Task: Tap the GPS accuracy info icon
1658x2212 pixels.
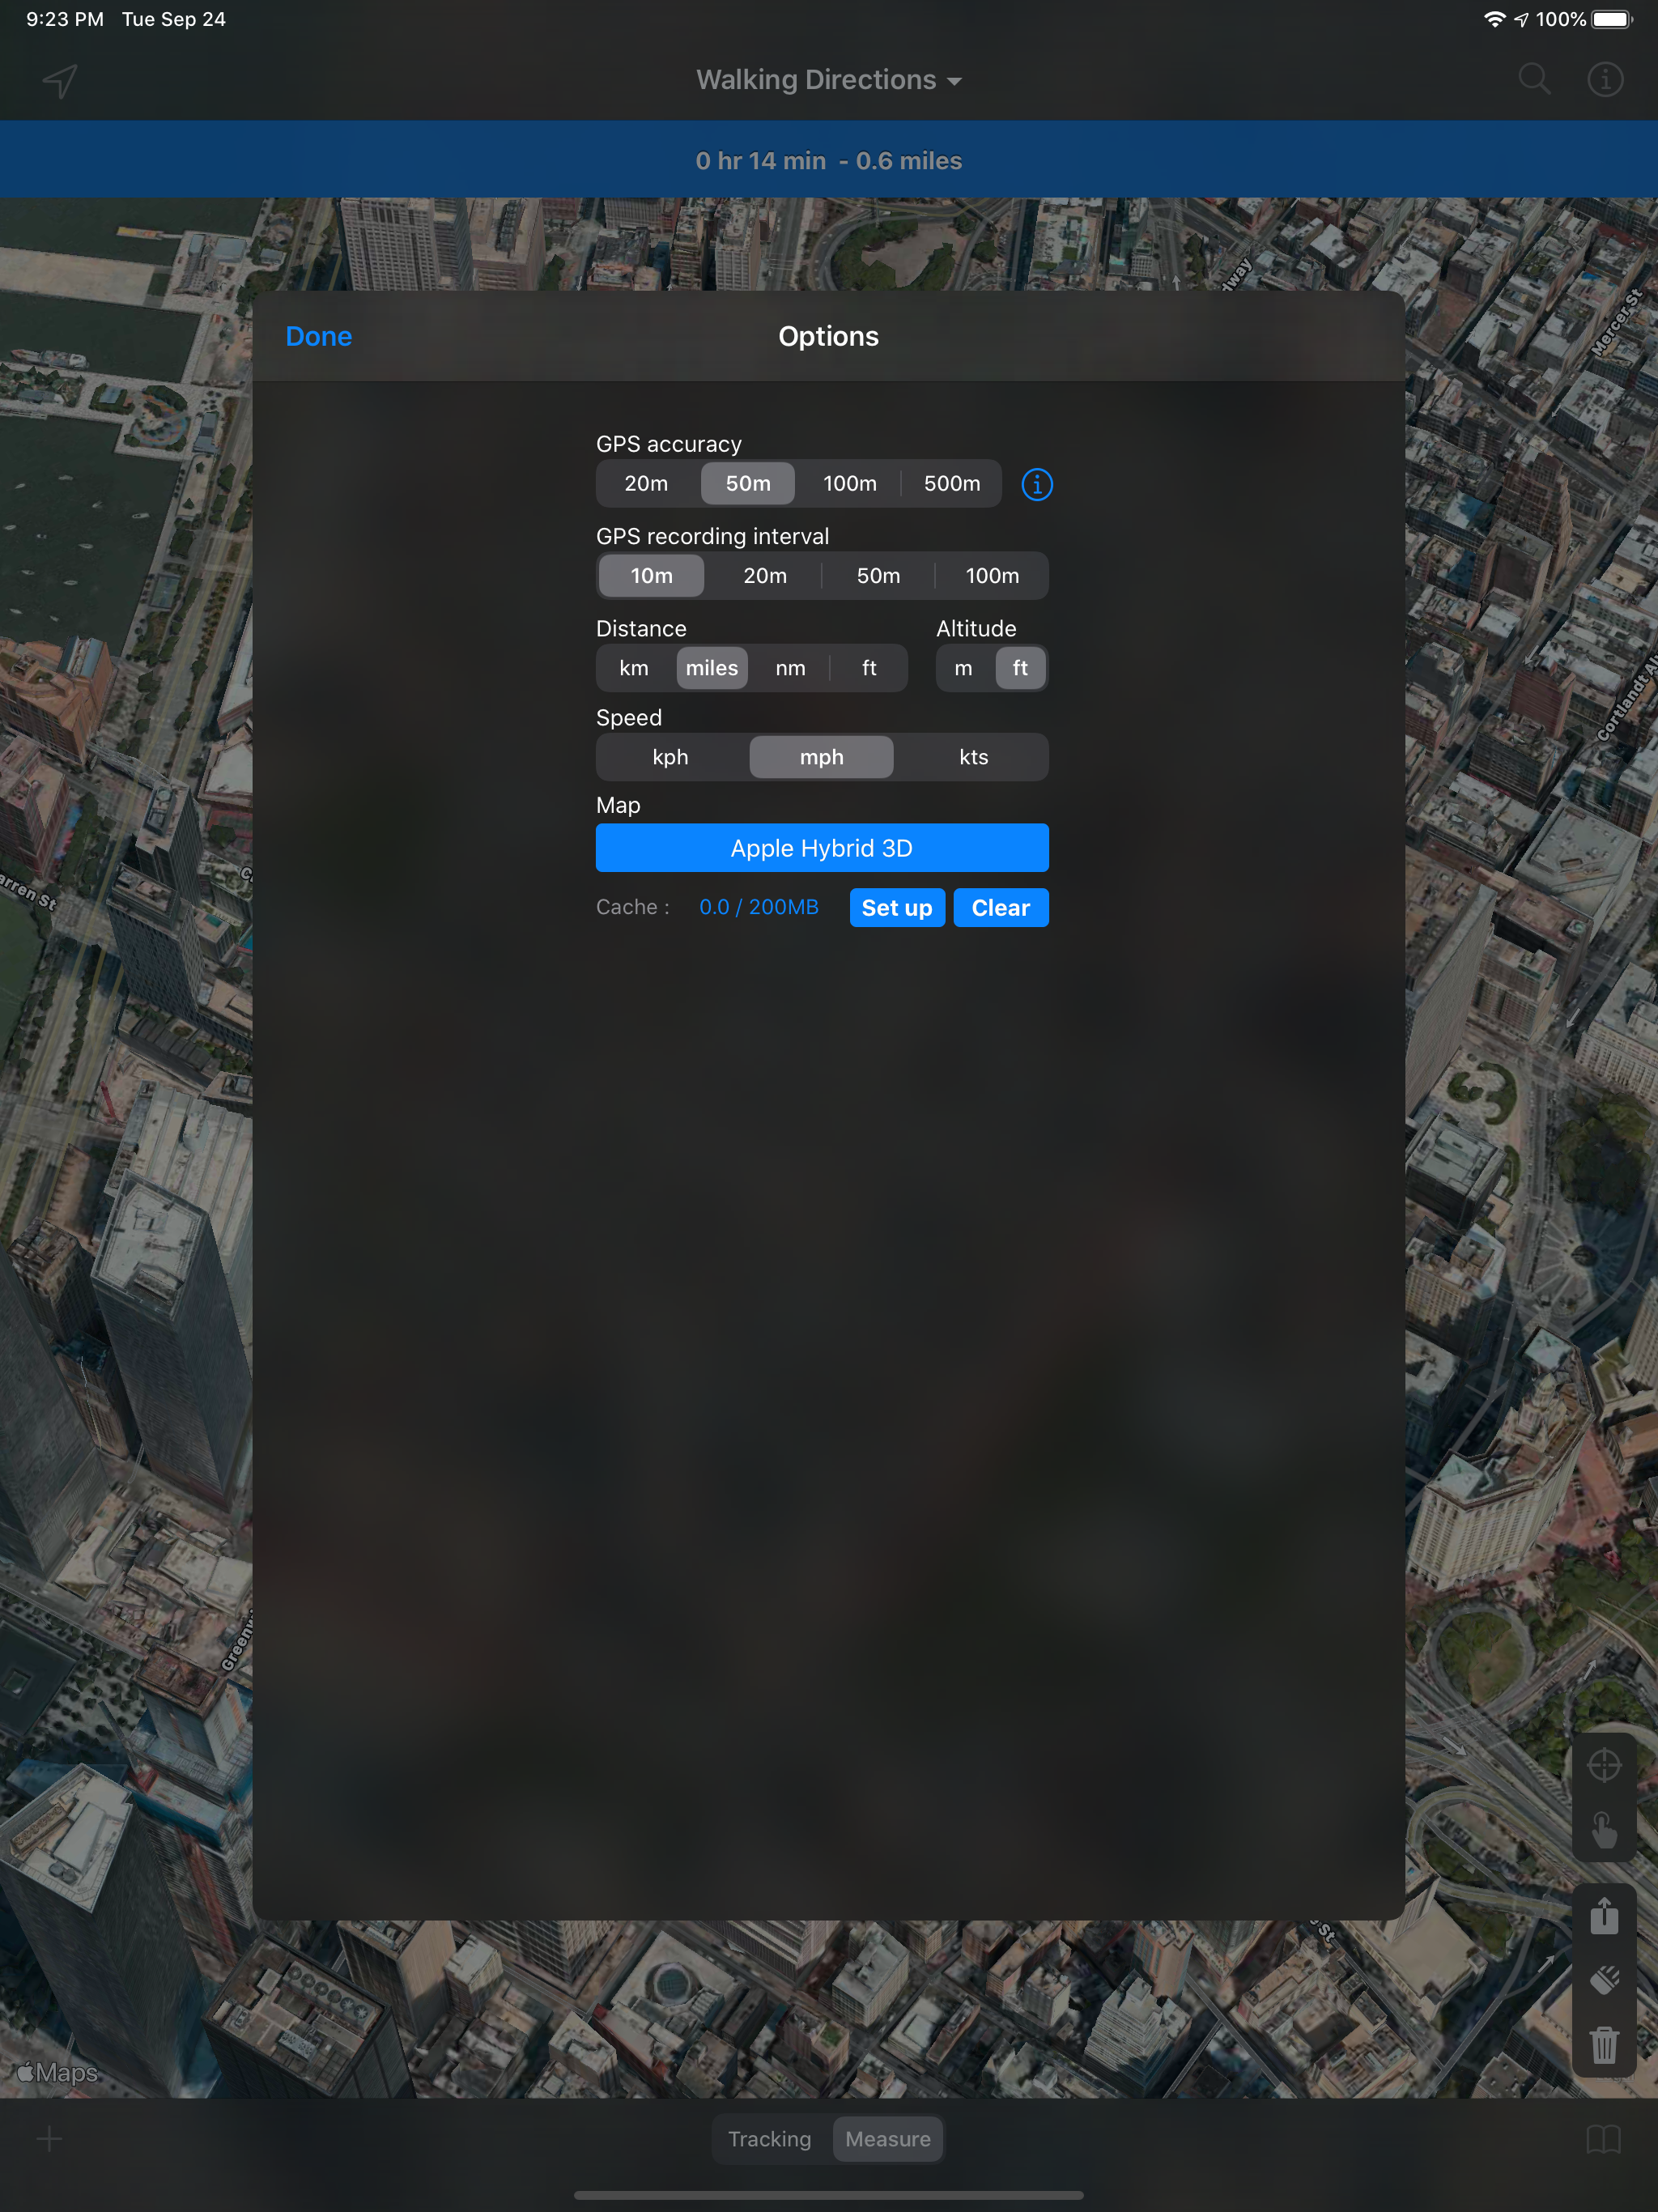Action: [1036, 484]
